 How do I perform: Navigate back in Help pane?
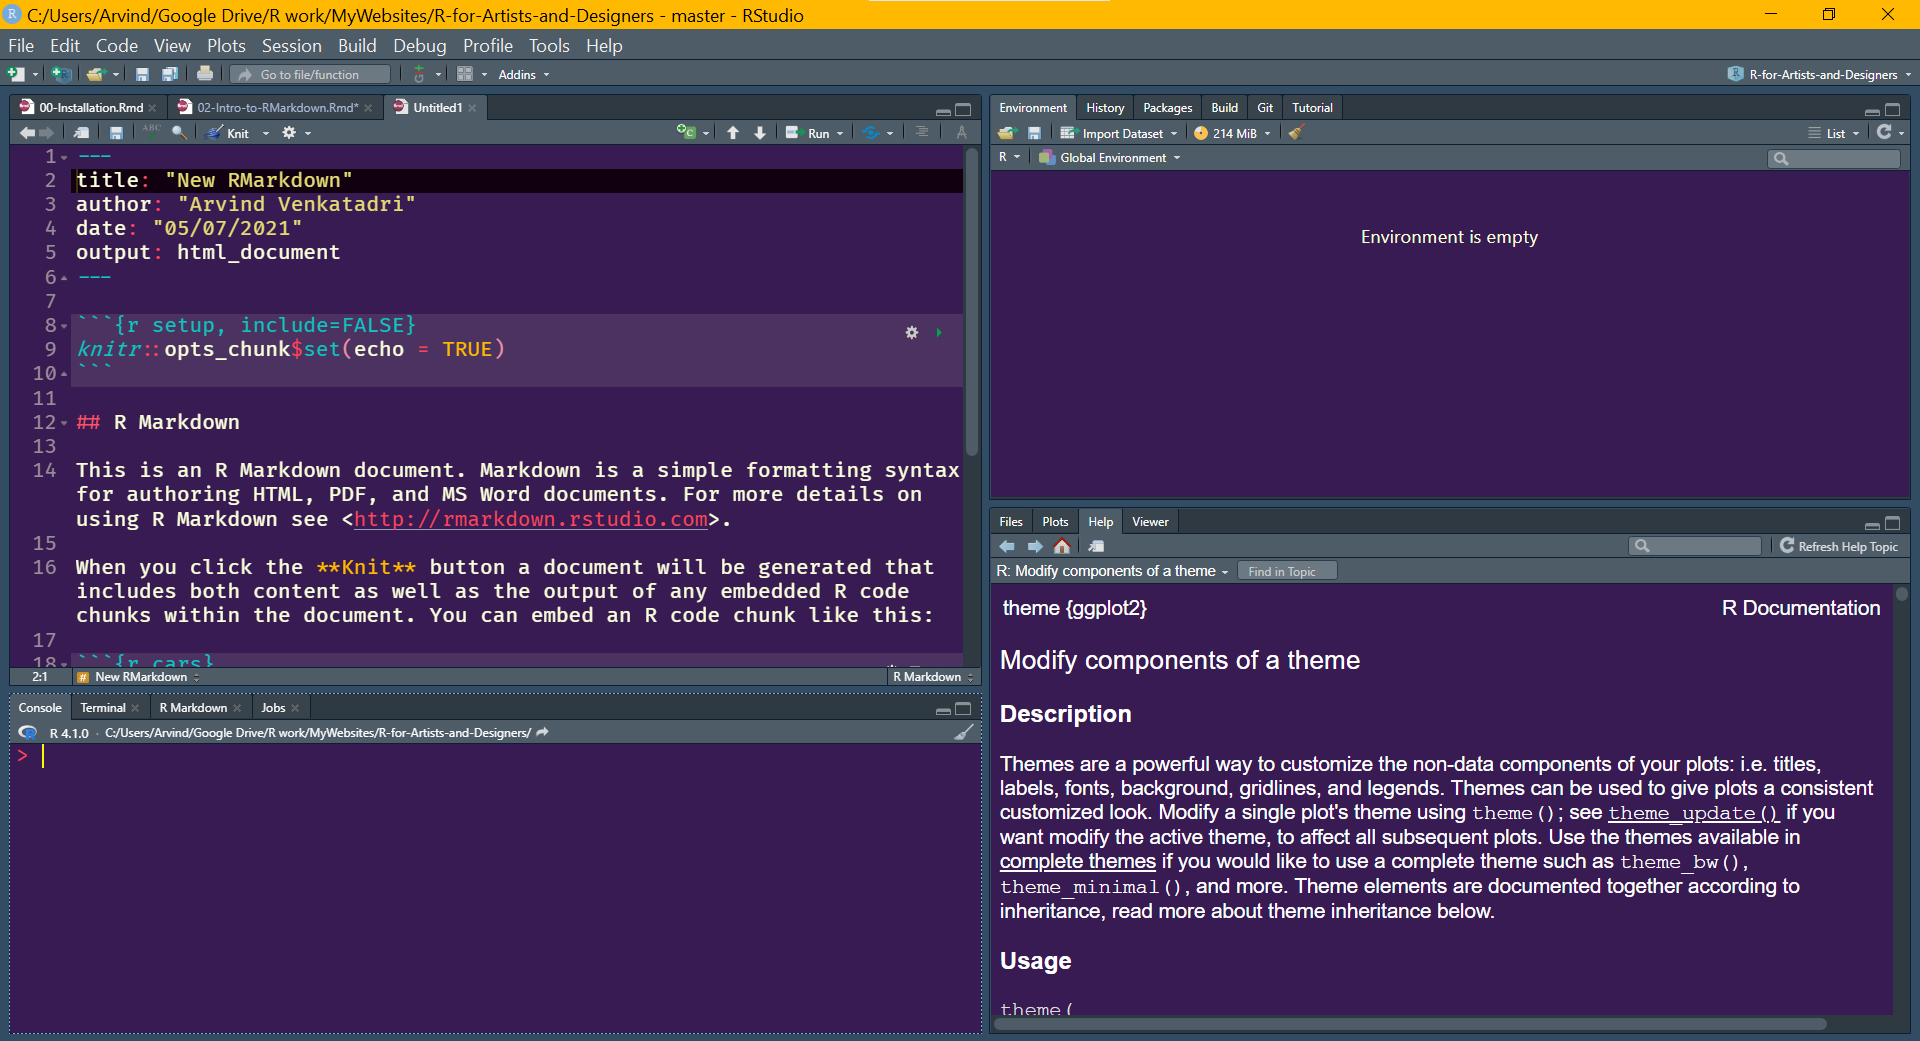(x=1007, y=546)
